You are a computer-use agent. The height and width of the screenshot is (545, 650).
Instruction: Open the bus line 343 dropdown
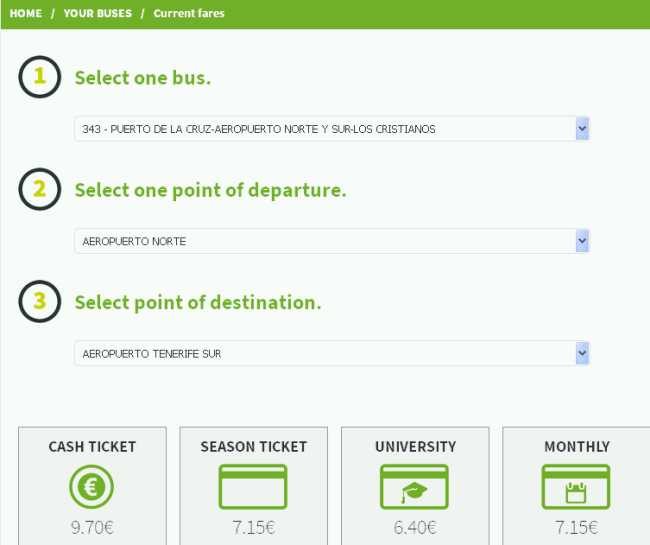(x=332, y=129)
